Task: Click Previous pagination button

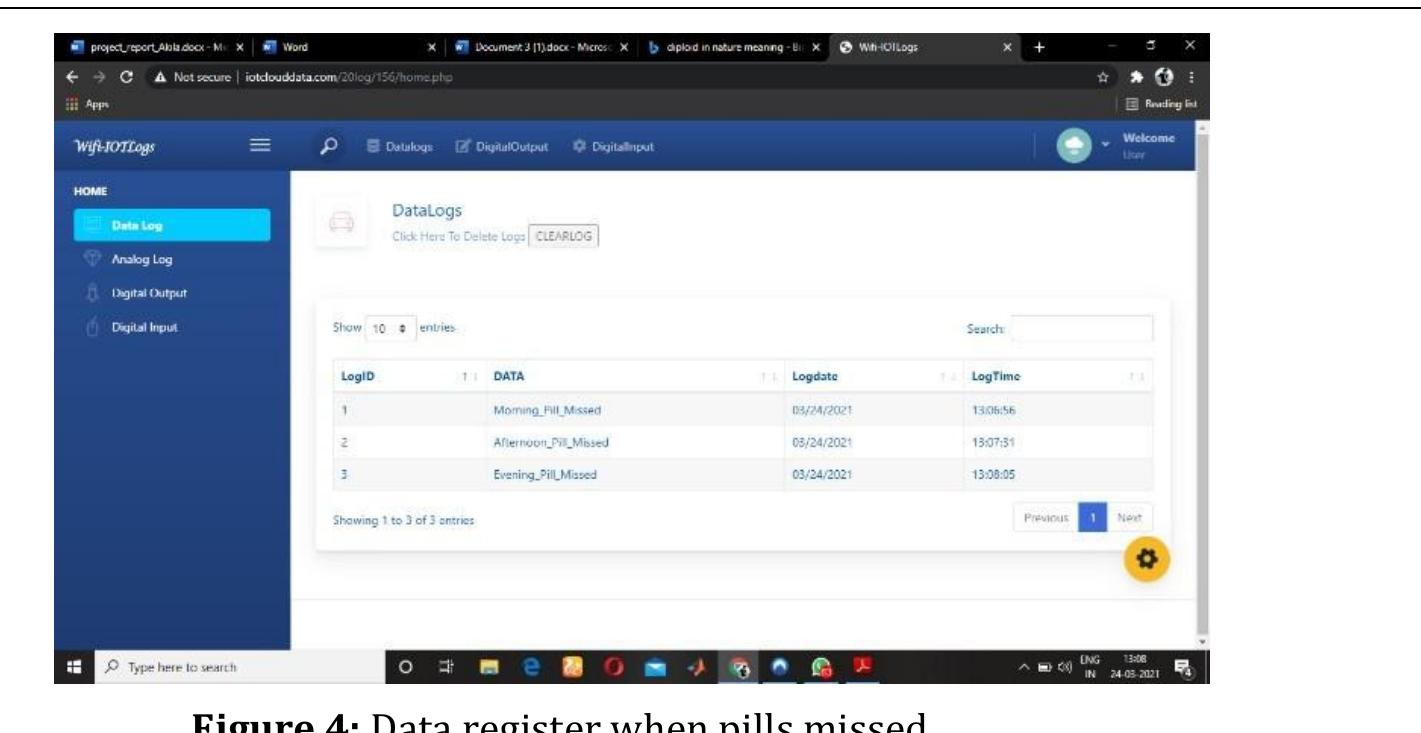Action: [x=1047, y=518]
